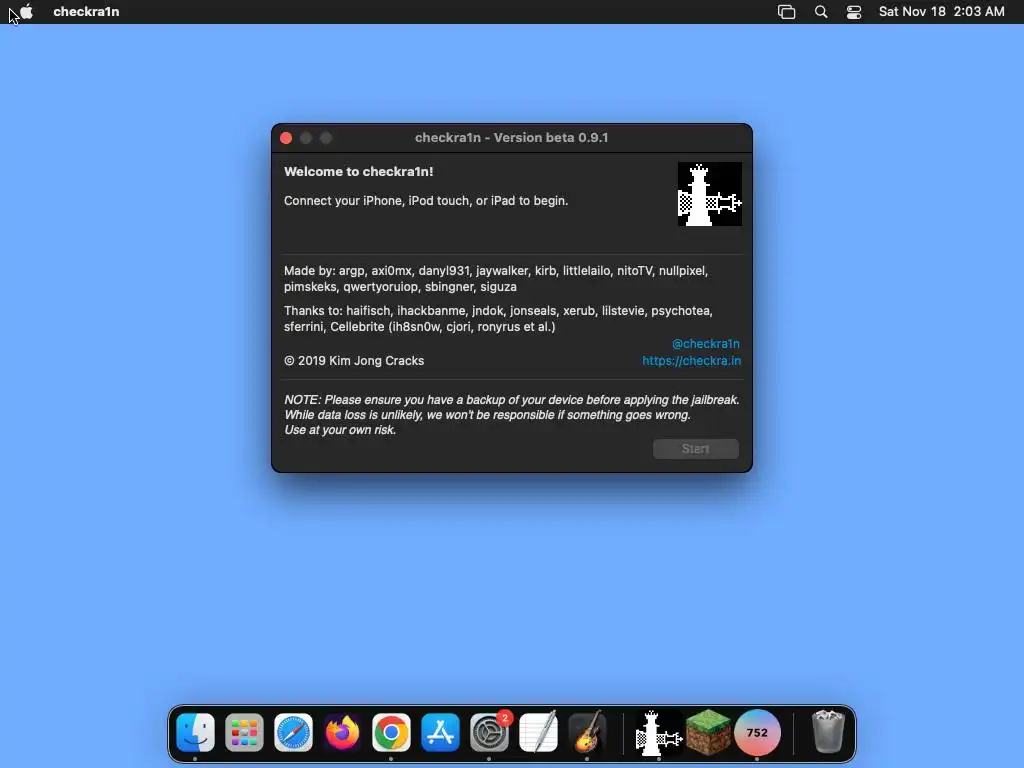The width and height of the screenshot is (1024, 768).
Task: Open the checkra1n app menu
Action: click(86, 11)
